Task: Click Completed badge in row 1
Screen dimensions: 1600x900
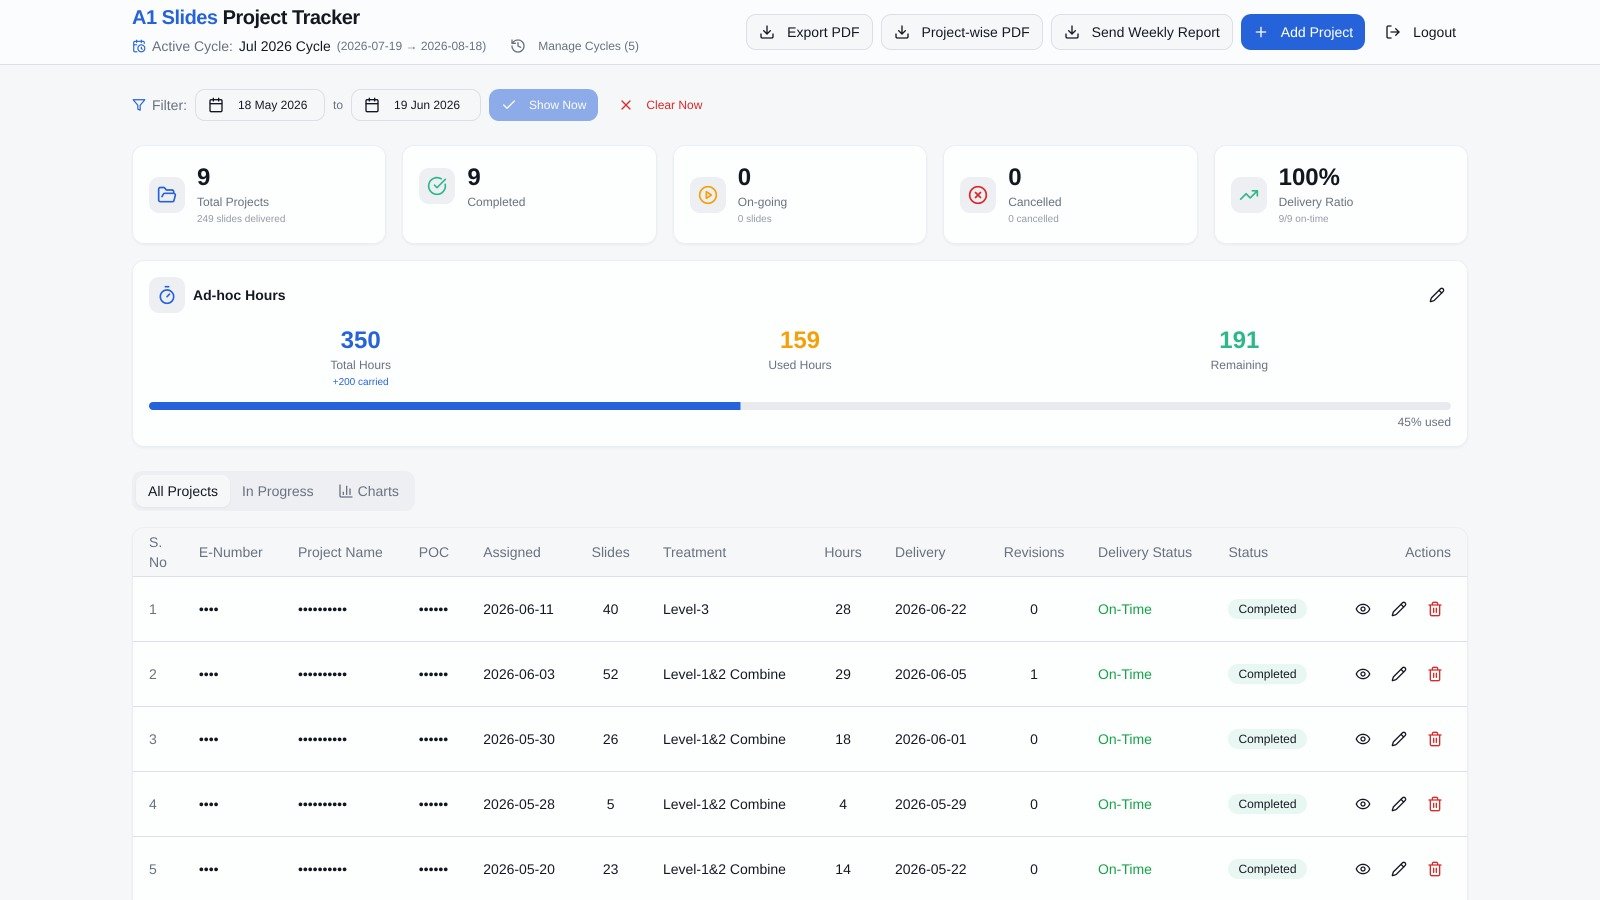Action: click(x=1267, y=609)
